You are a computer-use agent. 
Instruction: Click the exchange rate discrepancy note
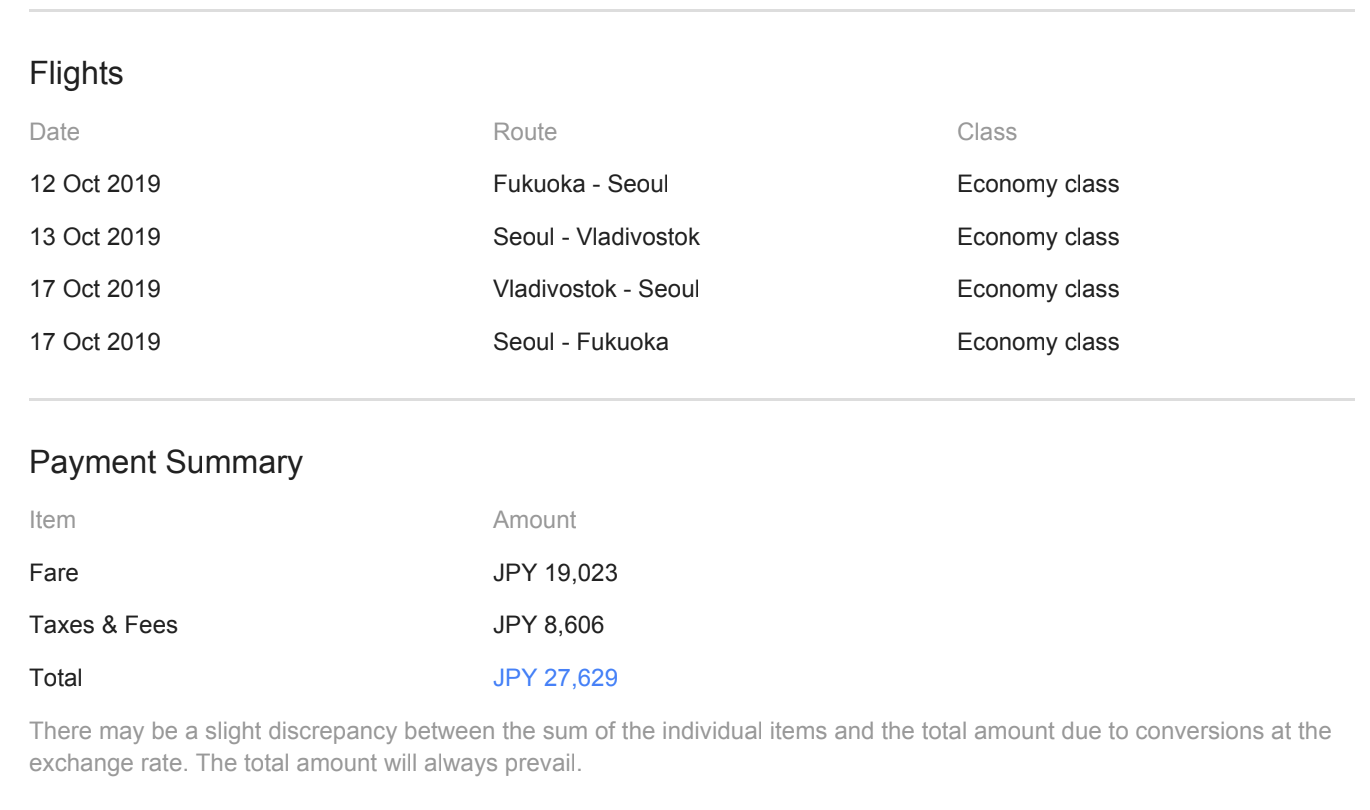680,745
